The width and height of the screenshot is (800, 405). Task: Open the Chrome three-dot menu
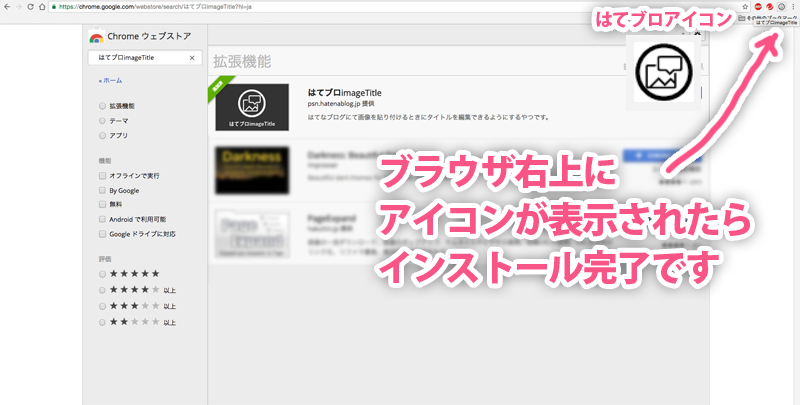pyautogui.click(x=793, y=7)
